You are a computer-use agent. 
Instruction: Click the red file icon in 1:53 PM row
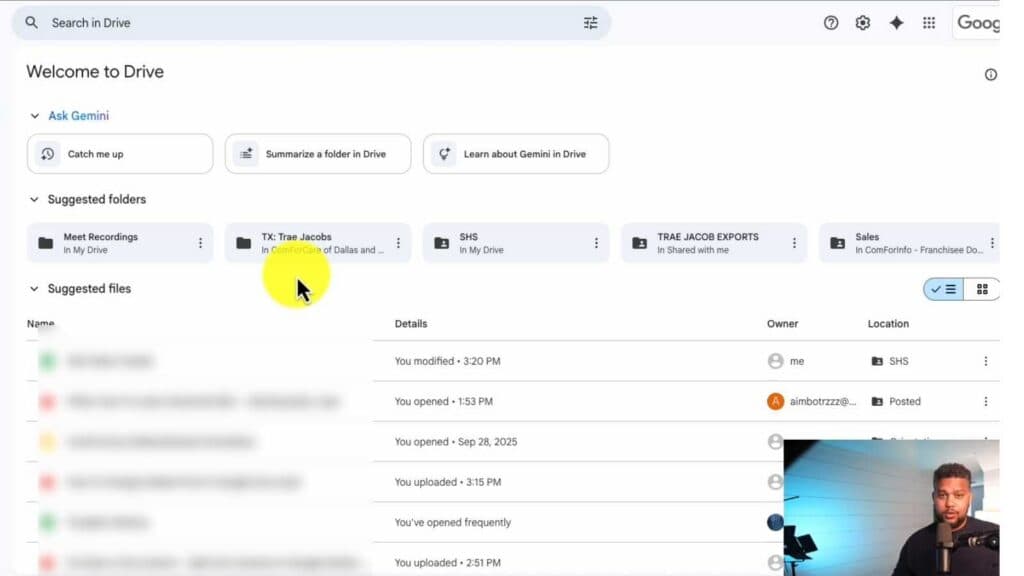[x=47, y=402]
